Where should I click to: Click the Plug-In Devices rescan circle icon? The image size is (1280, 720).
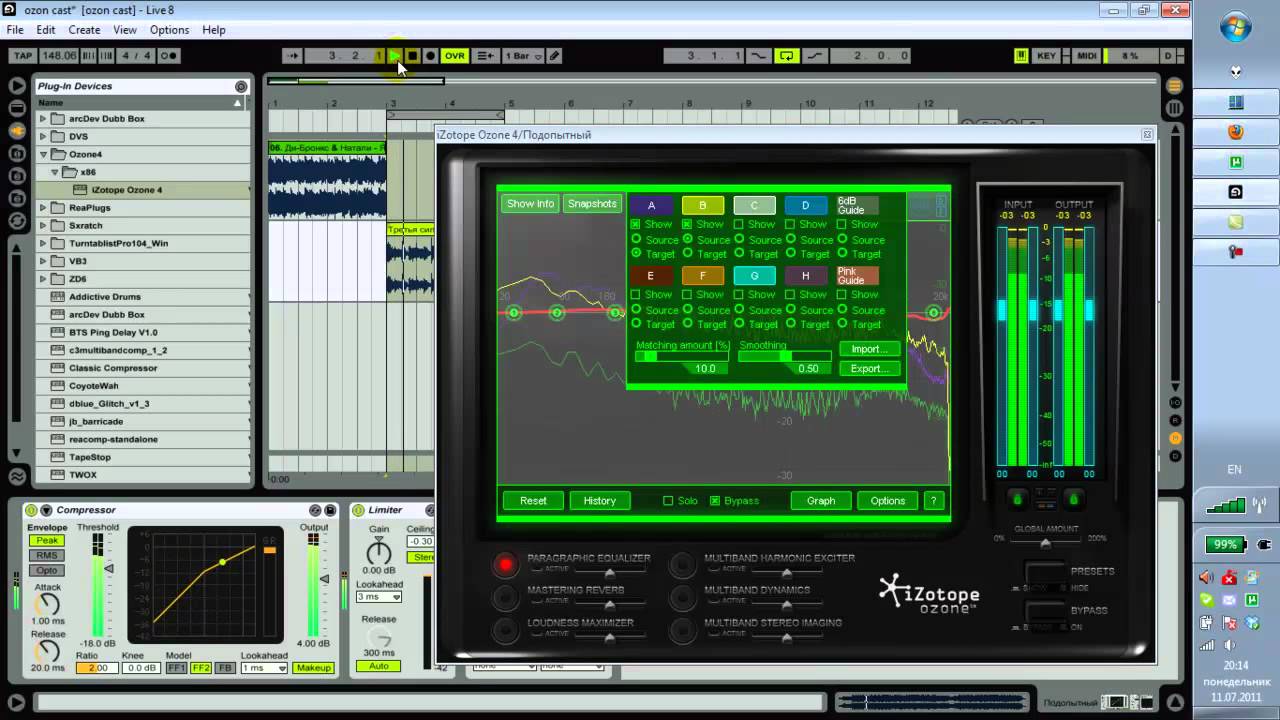241,86
